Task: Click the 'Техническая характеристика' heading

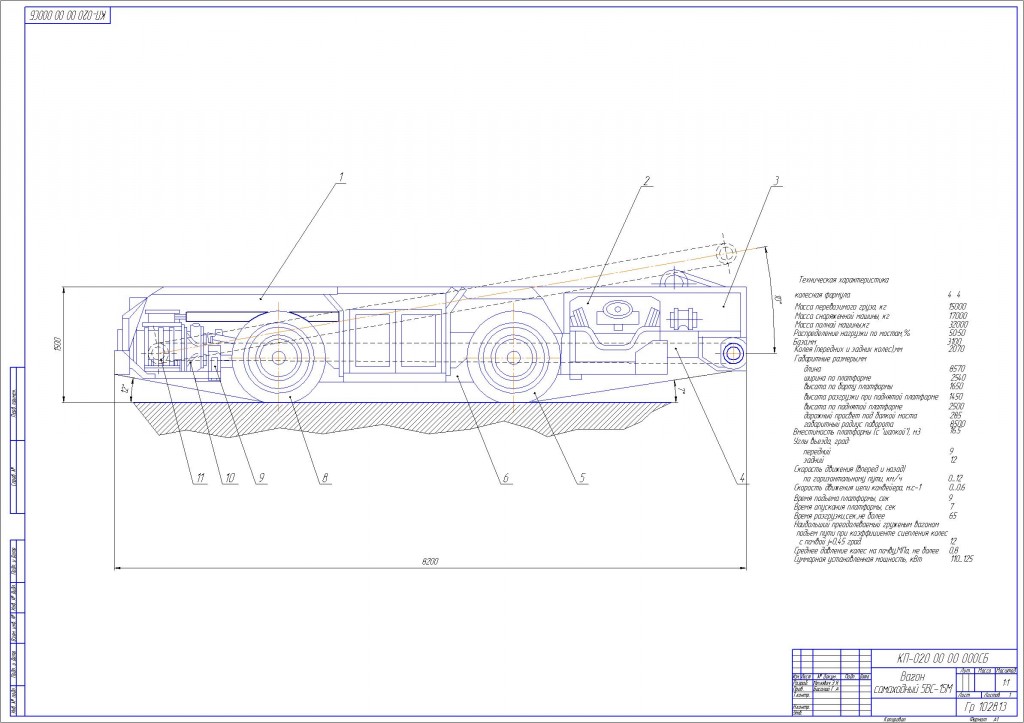Action: (x=844, y=280)
